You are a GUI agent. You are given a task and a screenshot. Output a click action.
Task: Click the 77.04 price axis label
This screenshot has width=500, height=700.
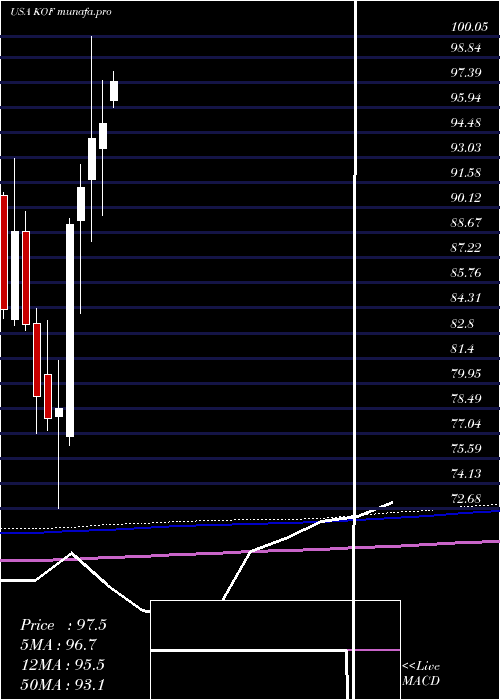coord(467,424)
